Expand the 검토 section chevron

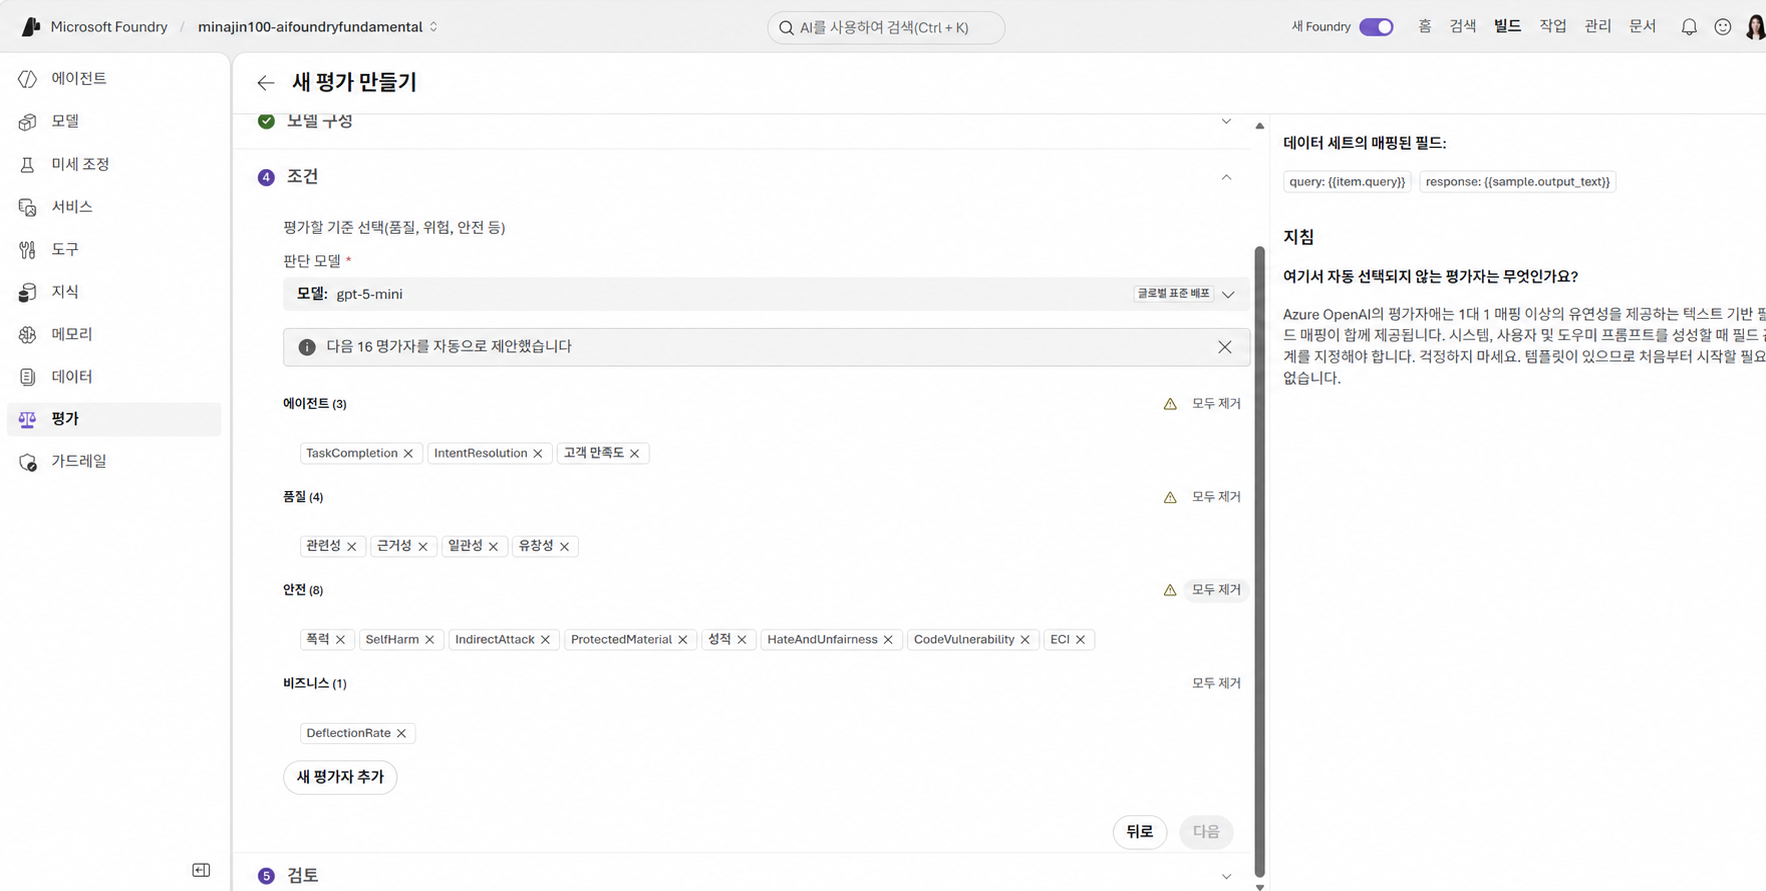[x=1226, y=876]
